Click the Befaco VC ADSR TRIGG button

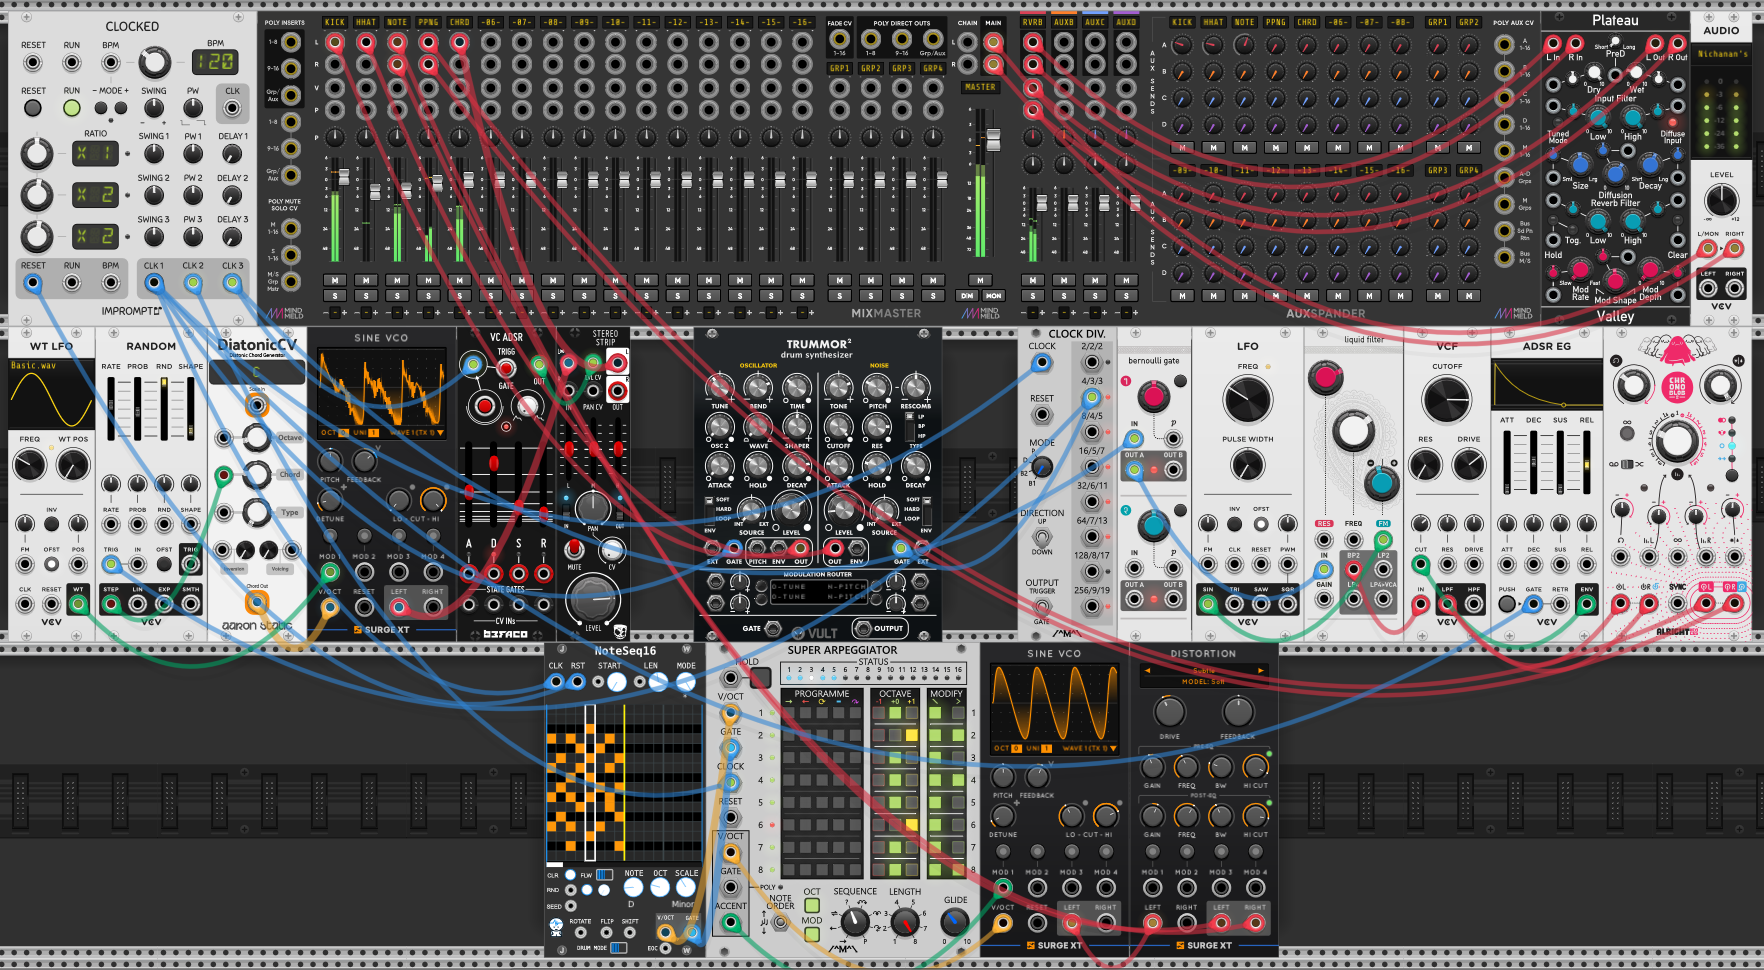(x=506, y=370)
